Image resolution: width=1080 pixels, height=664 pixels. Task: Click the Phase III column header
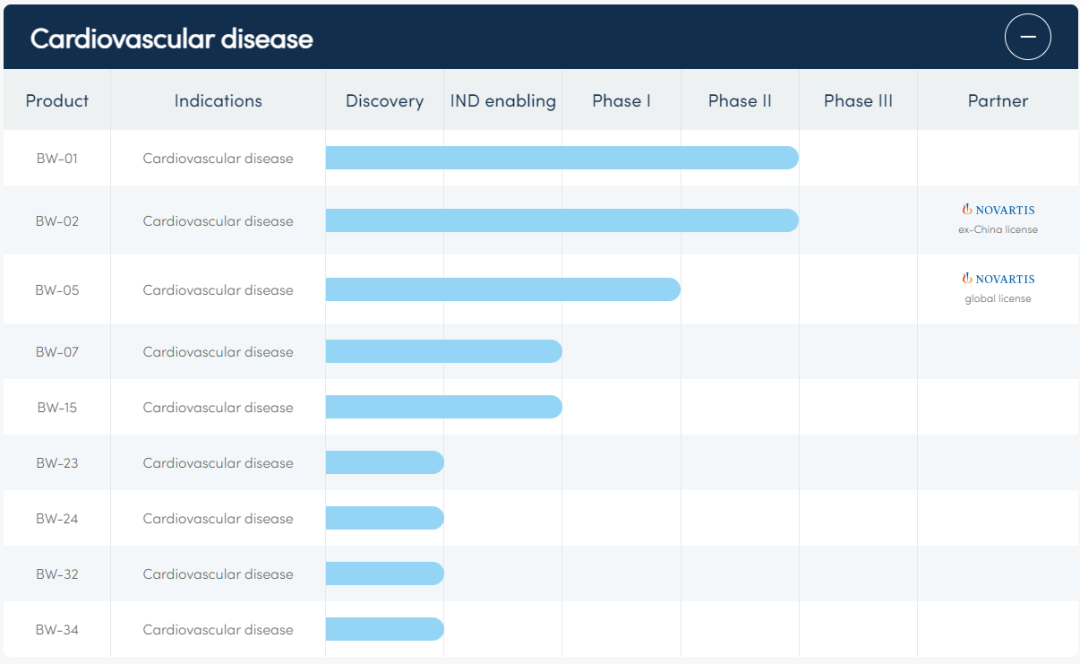pyautogui.click(x=858, y=101)
